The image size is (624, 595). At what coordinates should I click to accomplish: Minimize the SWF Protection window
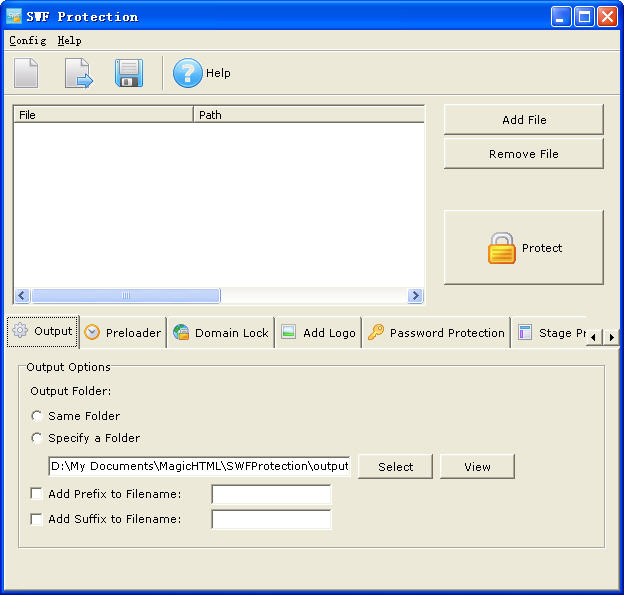click(561, 17)
